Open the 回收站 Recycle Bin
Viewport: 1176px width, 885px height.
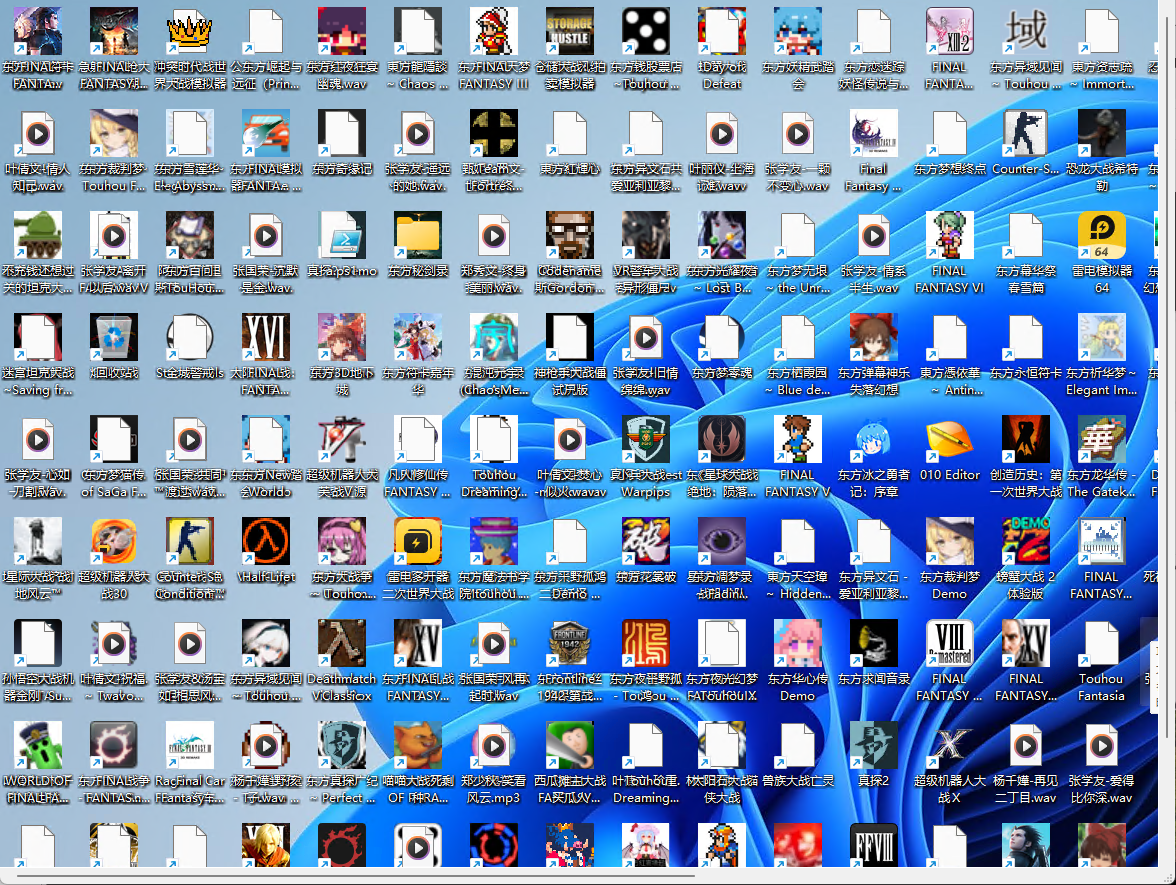(x=114, y=338)
